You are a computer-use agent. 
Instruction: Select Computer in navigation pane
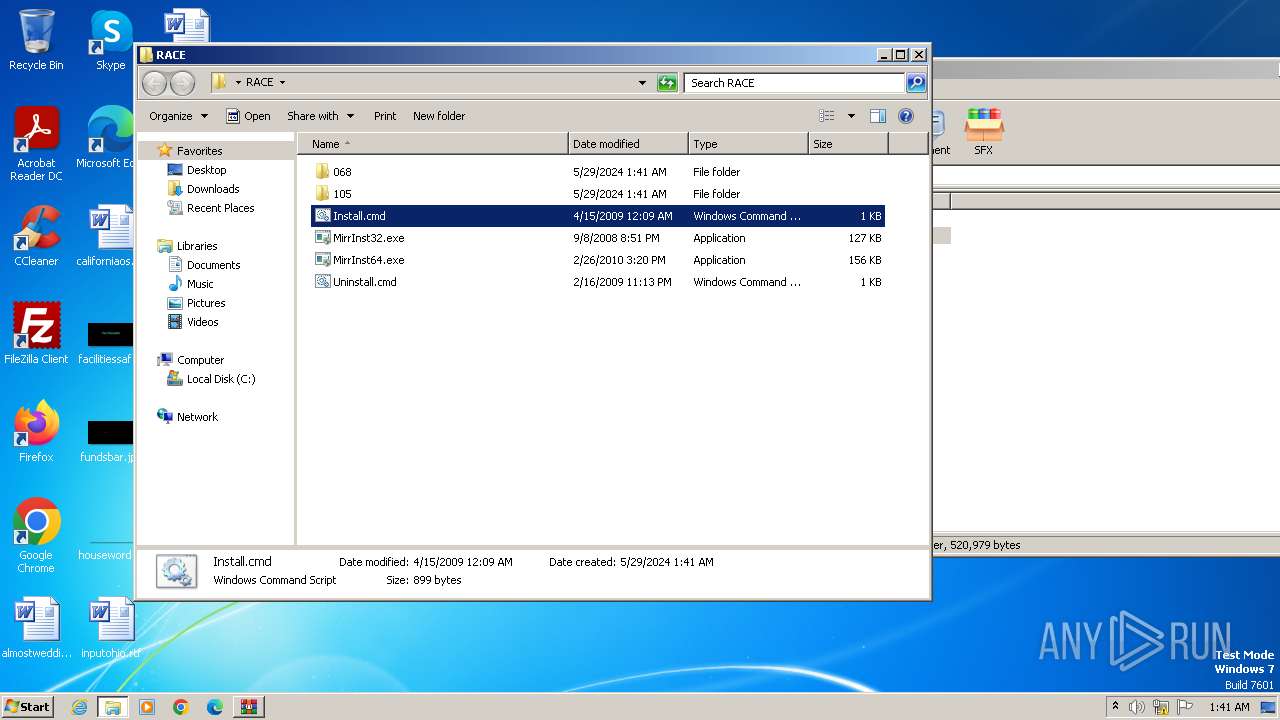(x=200, y=360)
